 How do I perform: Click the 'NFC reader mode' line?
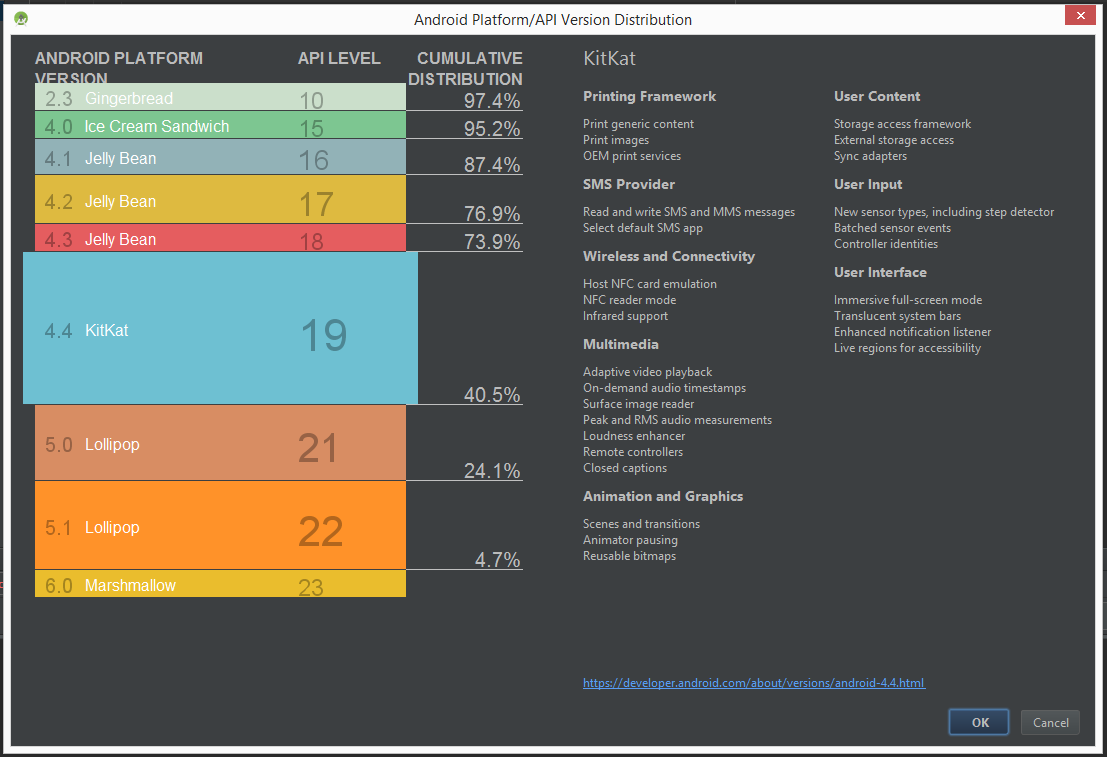[630, 300]
